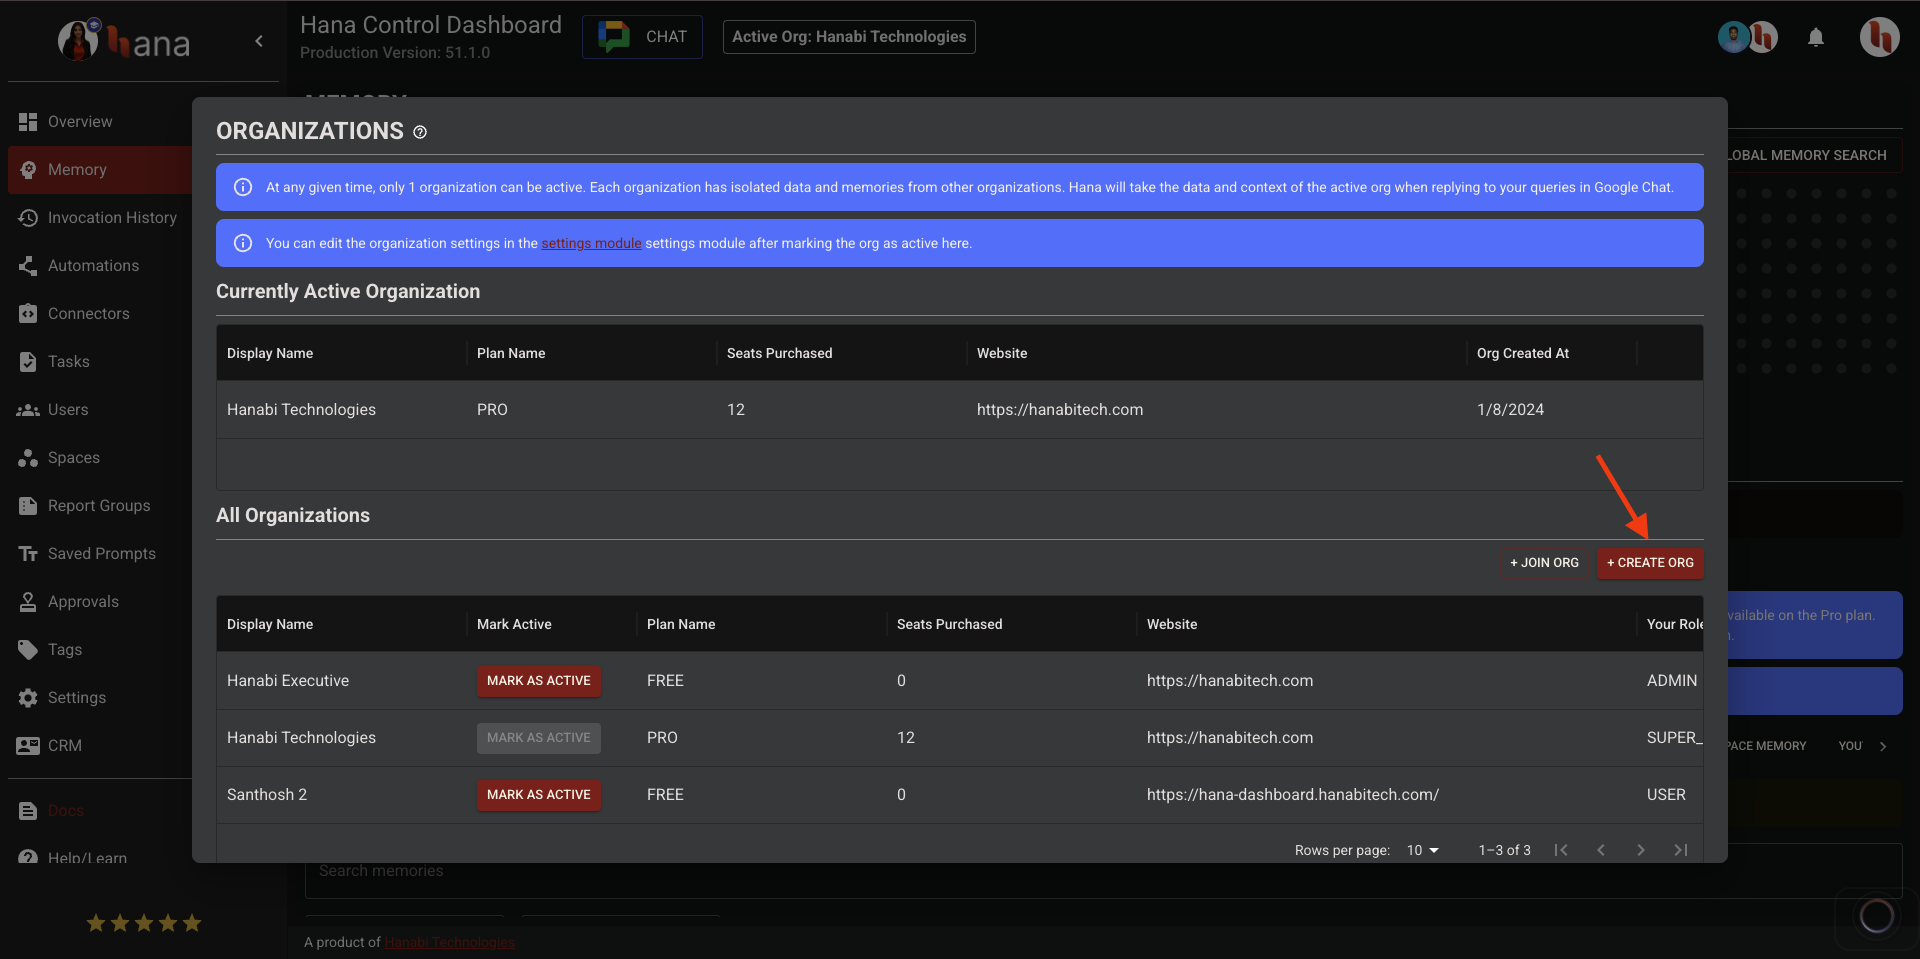The height and width of the screenshot is (959, 1920).
Task: Click the Plan Name header in All Organizations
Action: point(681,624)
